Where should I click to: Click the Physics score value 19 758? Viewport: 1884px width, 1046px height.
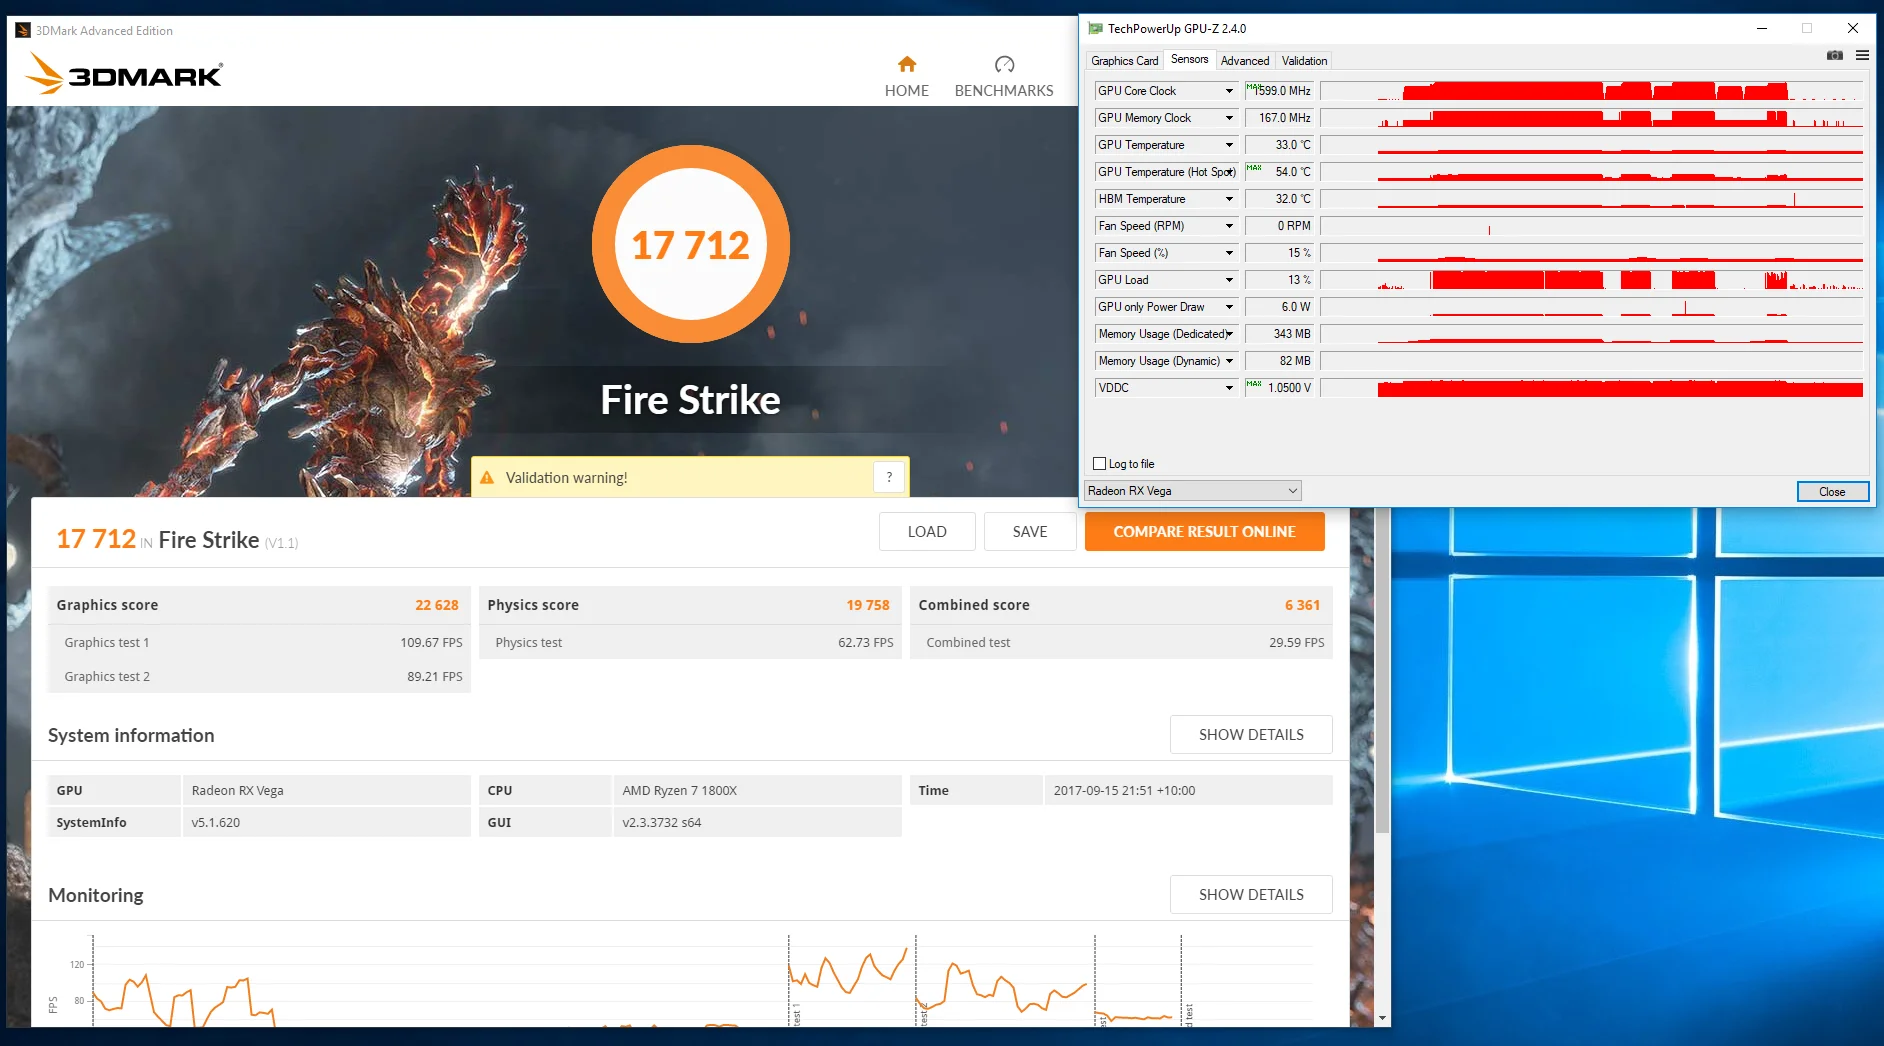pos(868,605)
